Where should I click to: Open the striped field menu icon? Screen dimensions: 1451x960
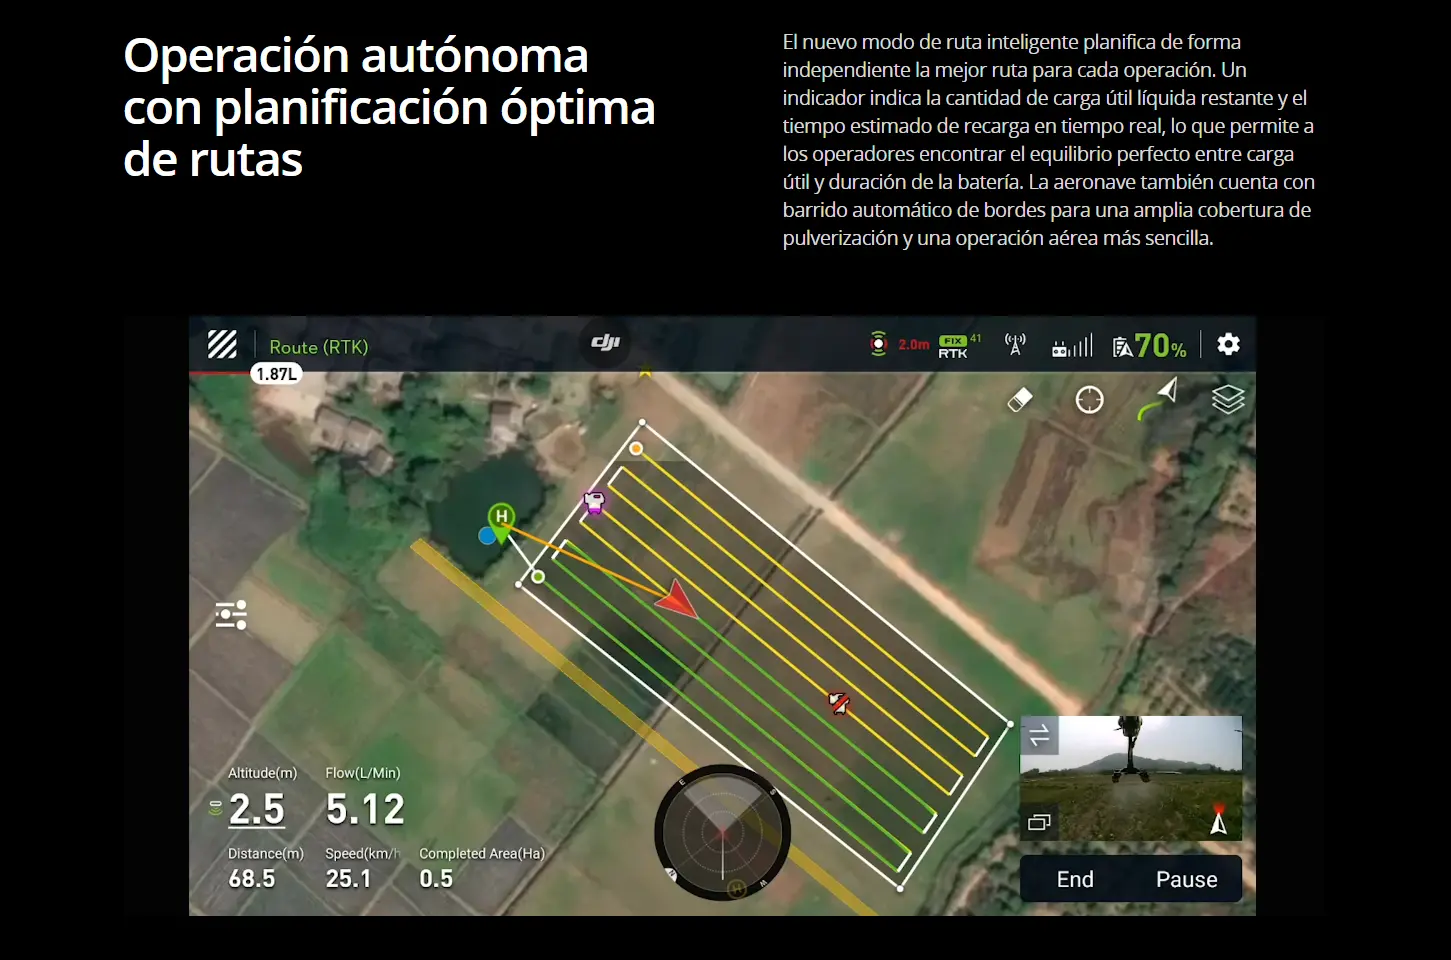(222, 345)
